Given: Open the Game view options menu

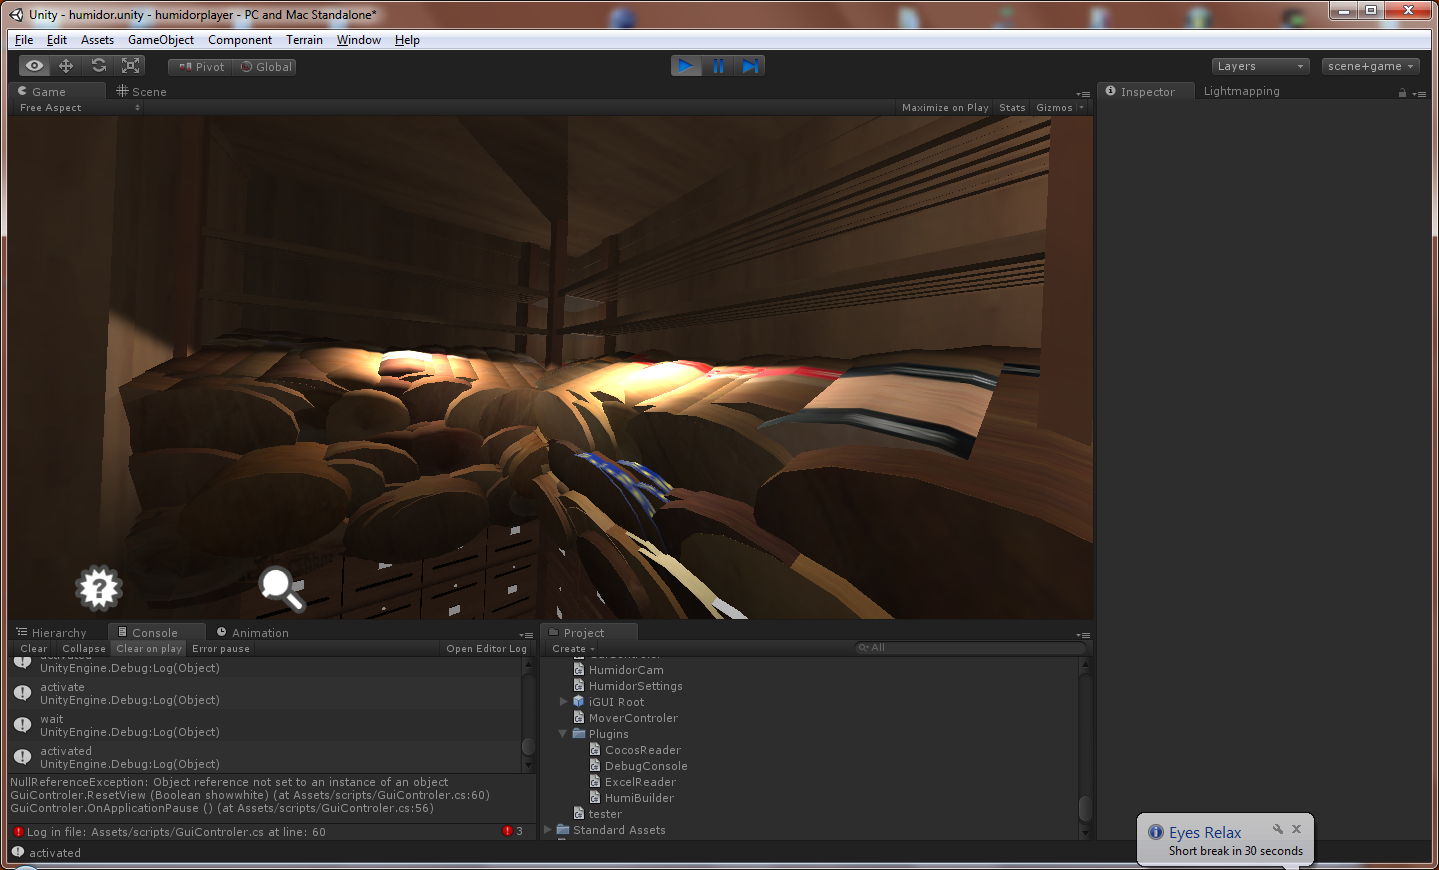Looking at the screenshot, I should pyautogui.click(x=1083, y=94).
